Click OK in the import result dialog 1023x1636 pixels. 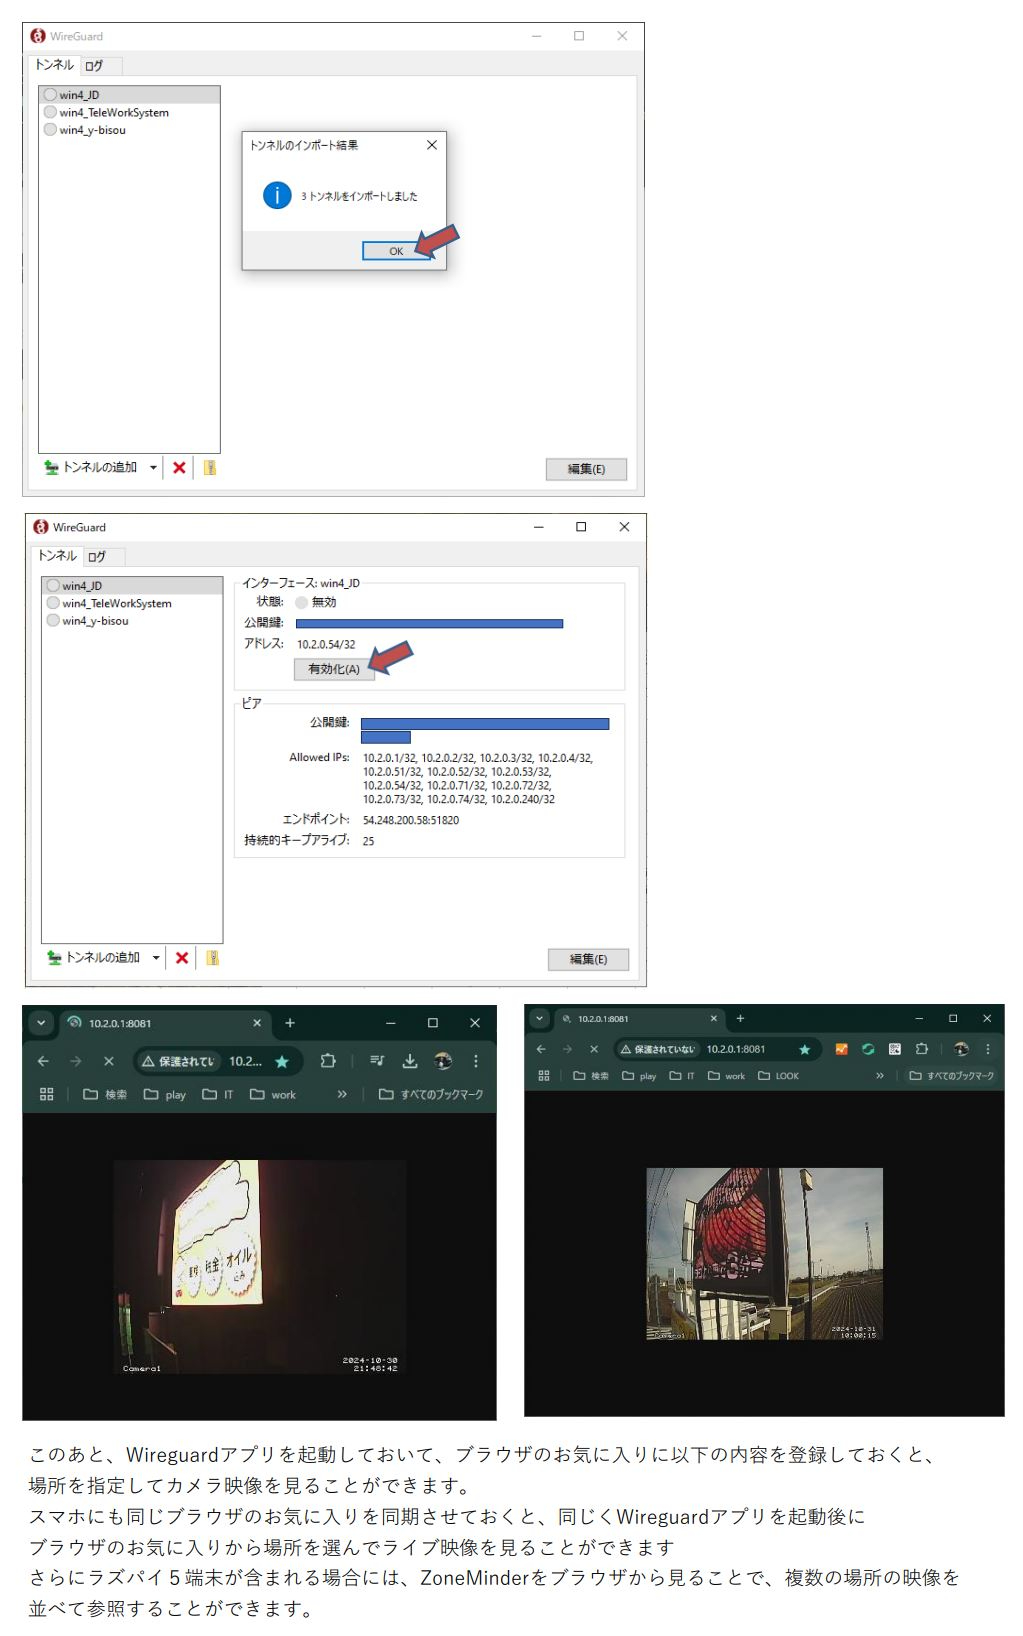coord(397,251)
